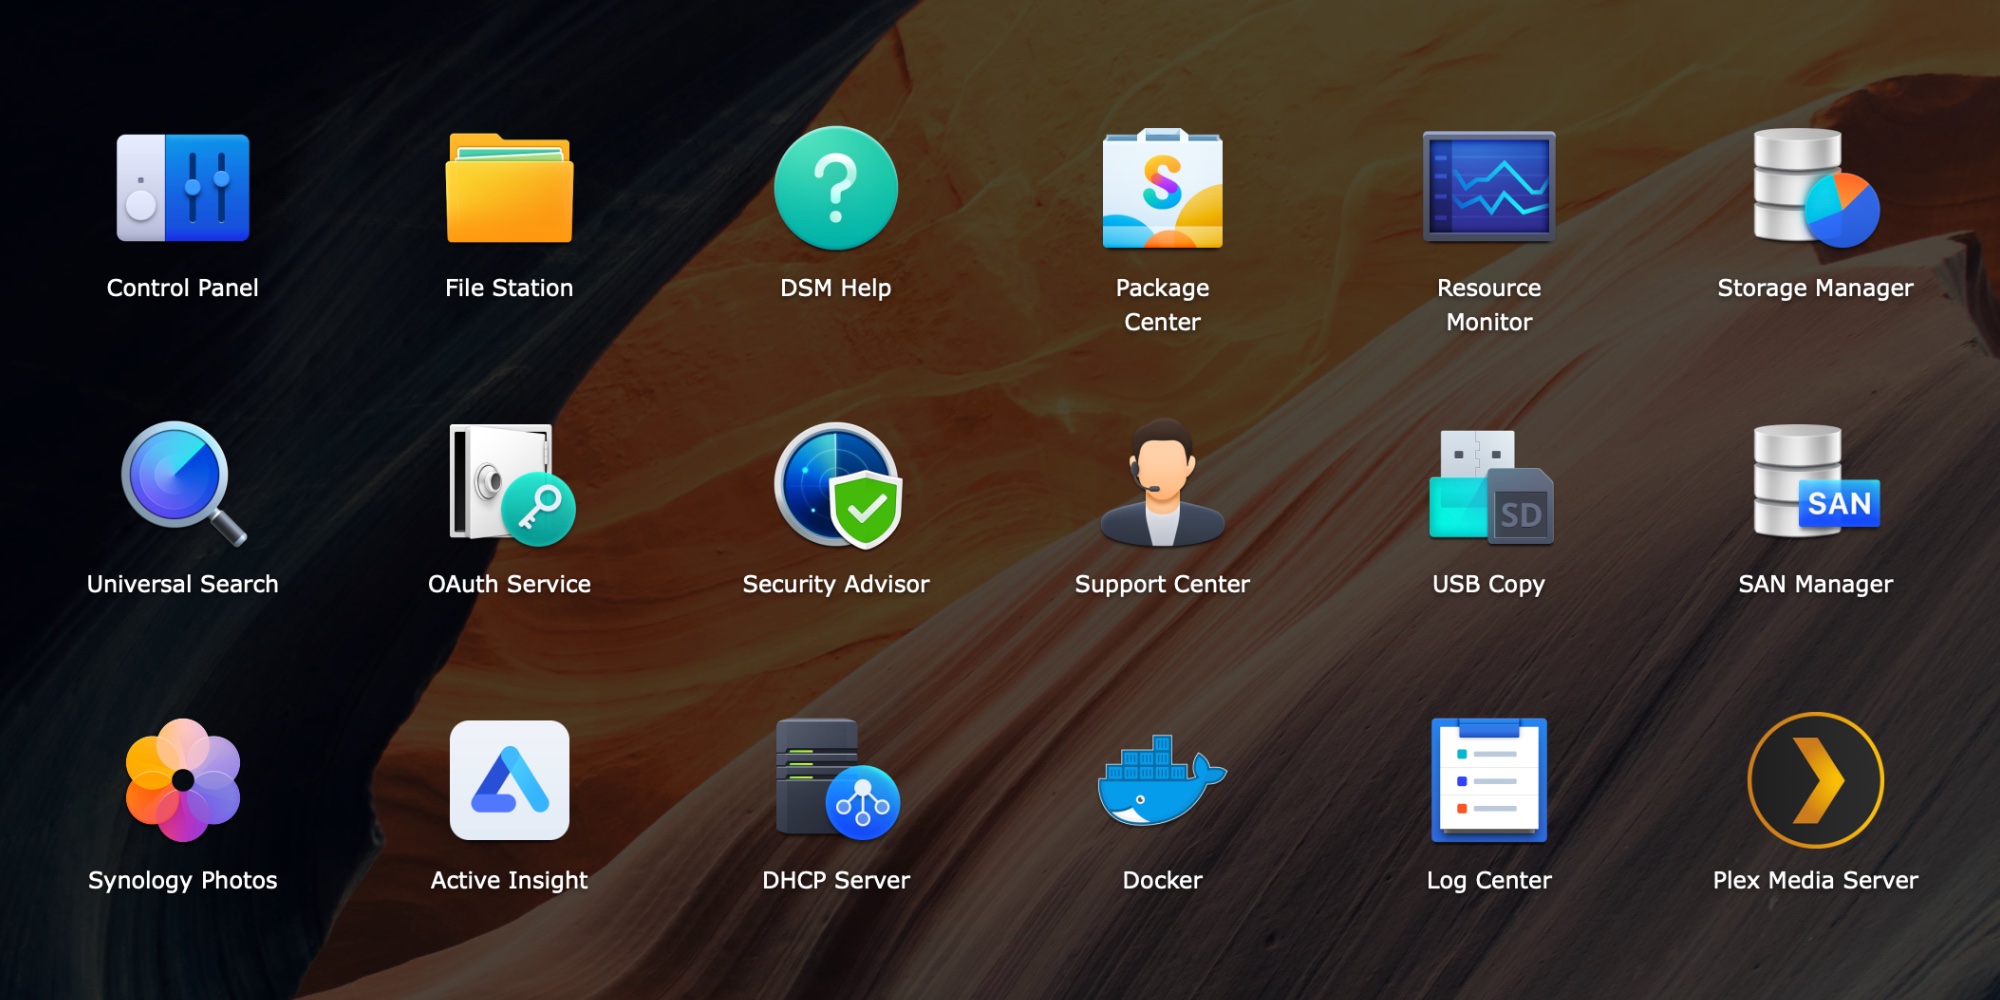
Task: Open Log Center clipboard icon
Action: 1489,780
